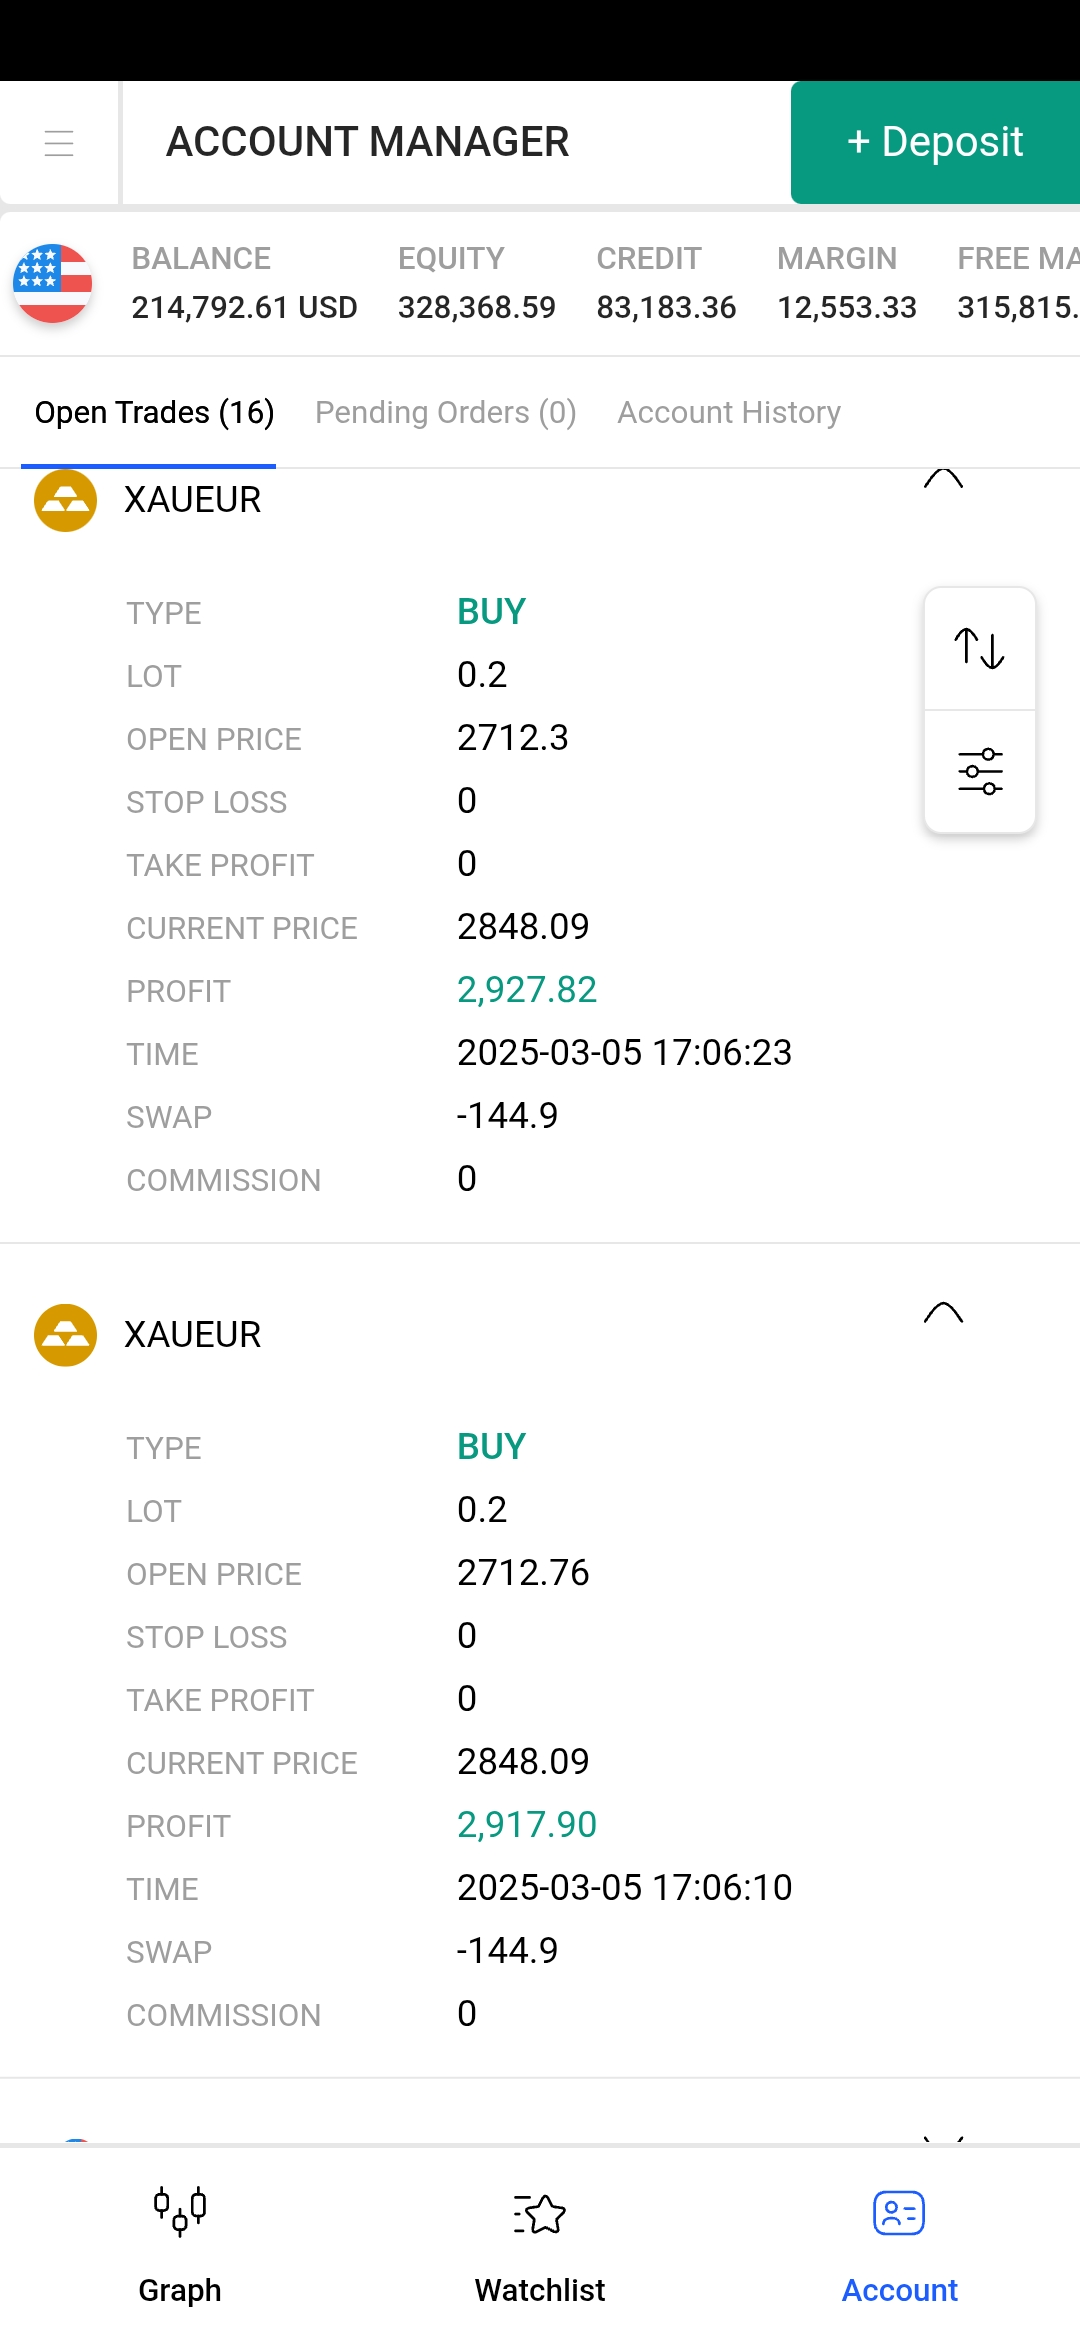Select the Open Trades tab
This screenshot has height=2340, width=1080.
(154, 412)
